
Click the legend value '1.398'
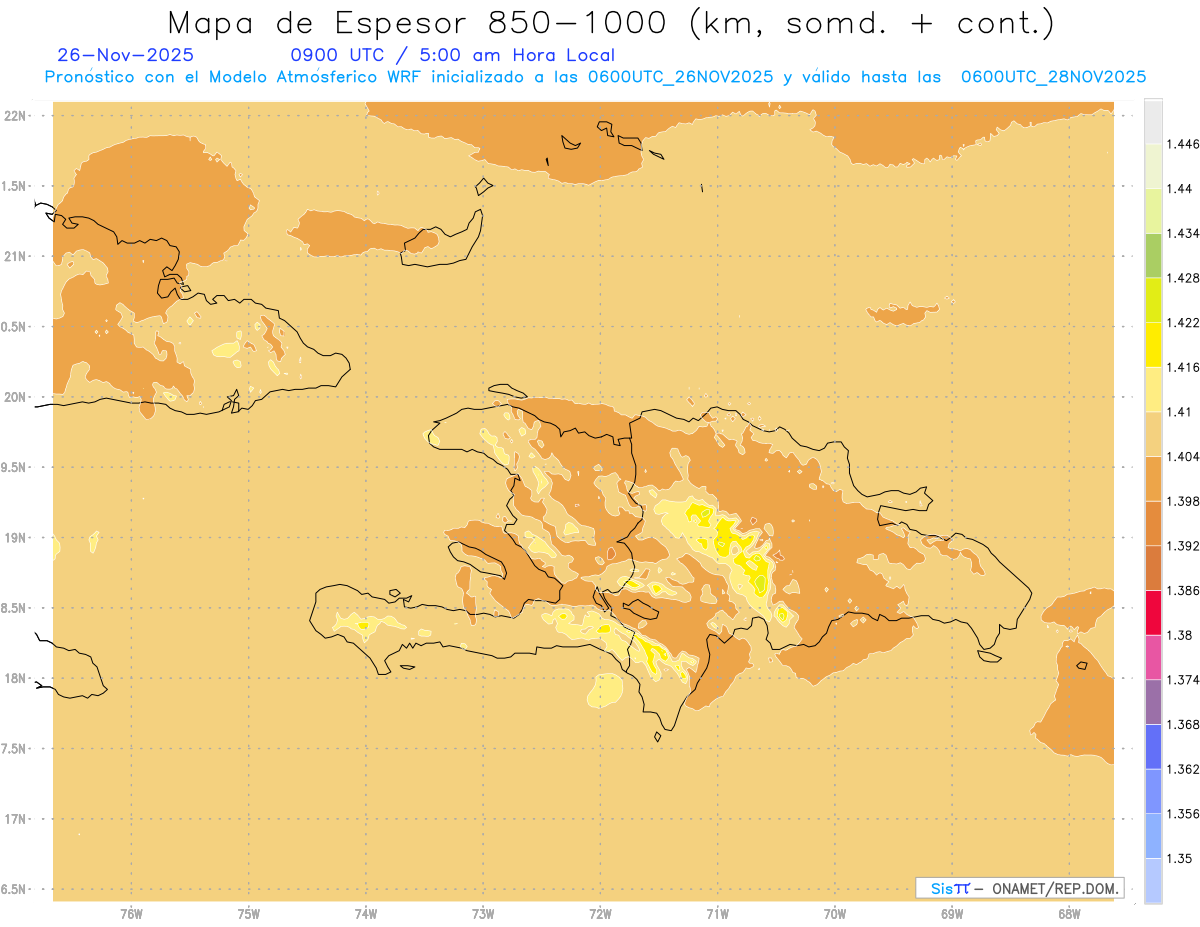[x=1183, y=501]
